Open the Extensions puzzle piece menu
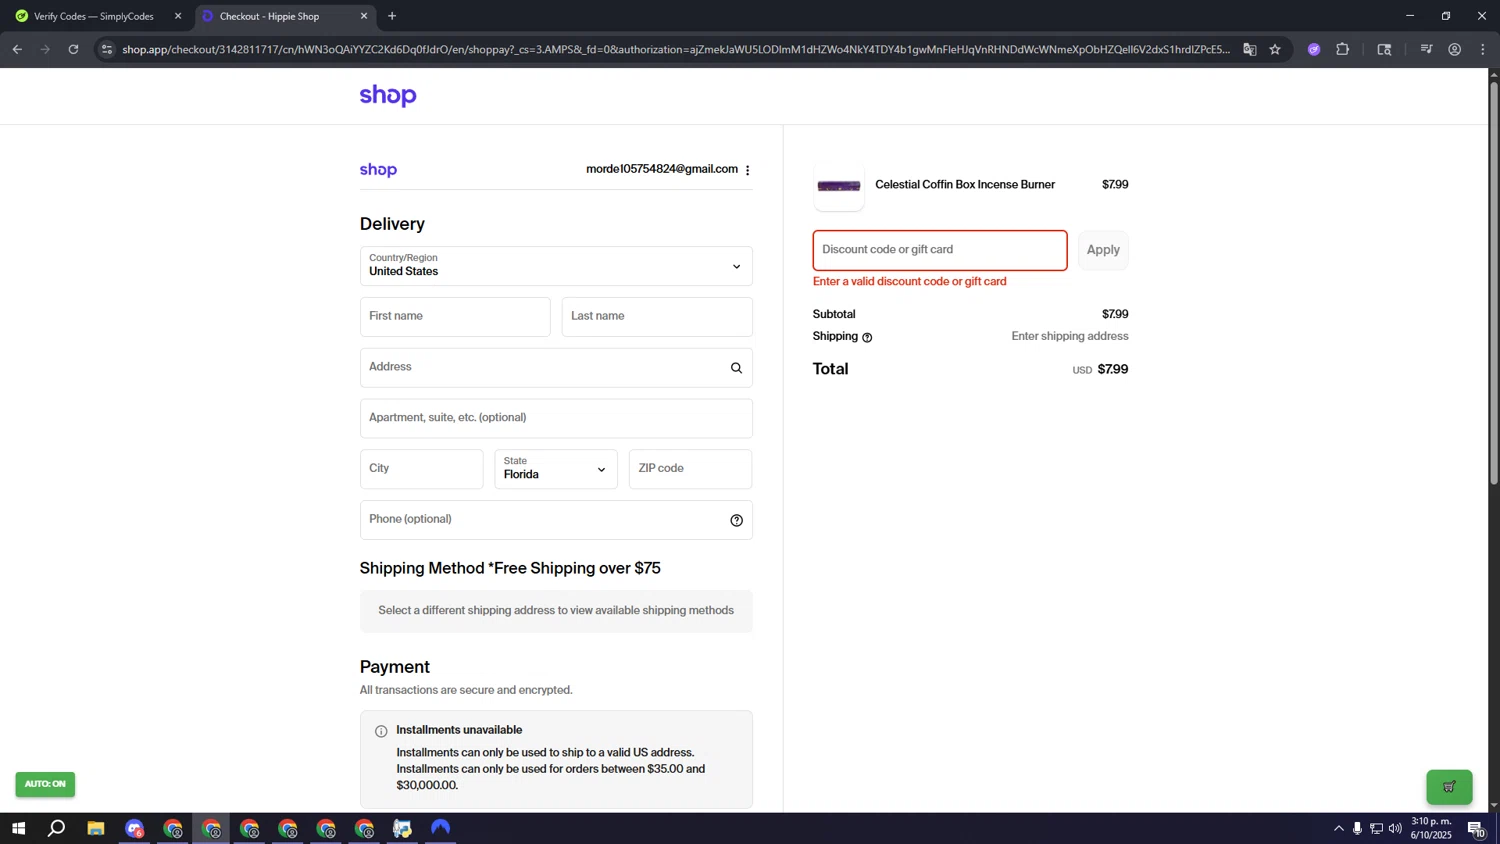1500x844 pixels. [1342, 49]
